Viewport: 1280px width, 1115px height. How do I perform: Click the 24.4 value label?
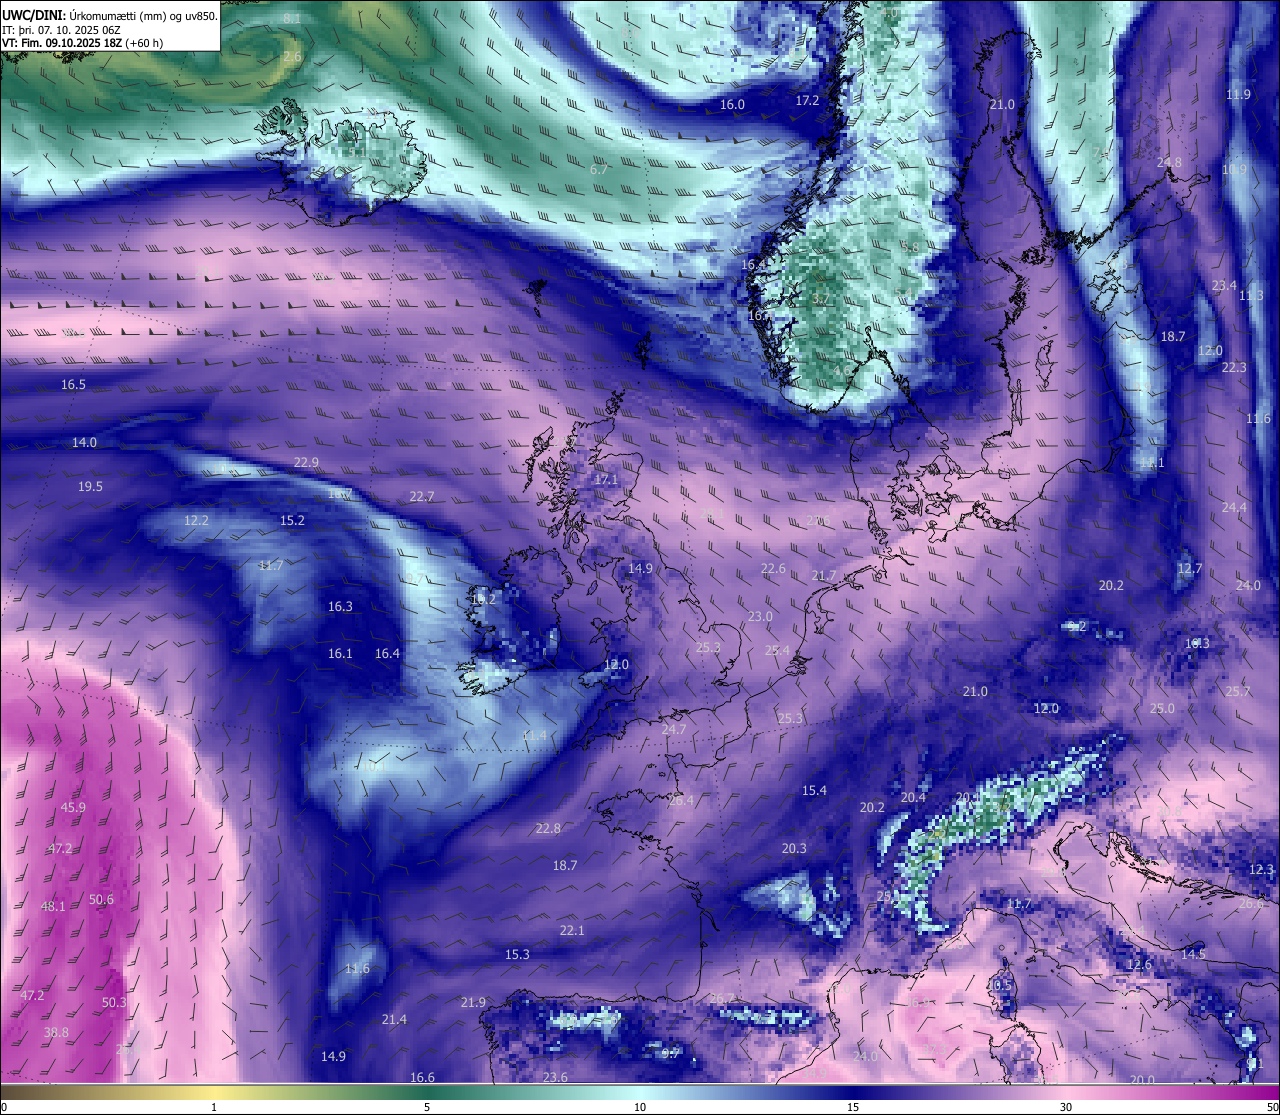coord(1234,508)
